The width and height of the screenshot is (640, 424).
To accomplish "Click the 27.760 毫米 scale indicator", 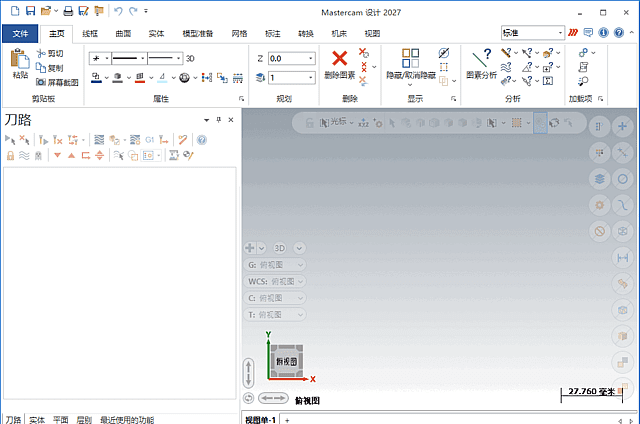I will coord(592,394).
